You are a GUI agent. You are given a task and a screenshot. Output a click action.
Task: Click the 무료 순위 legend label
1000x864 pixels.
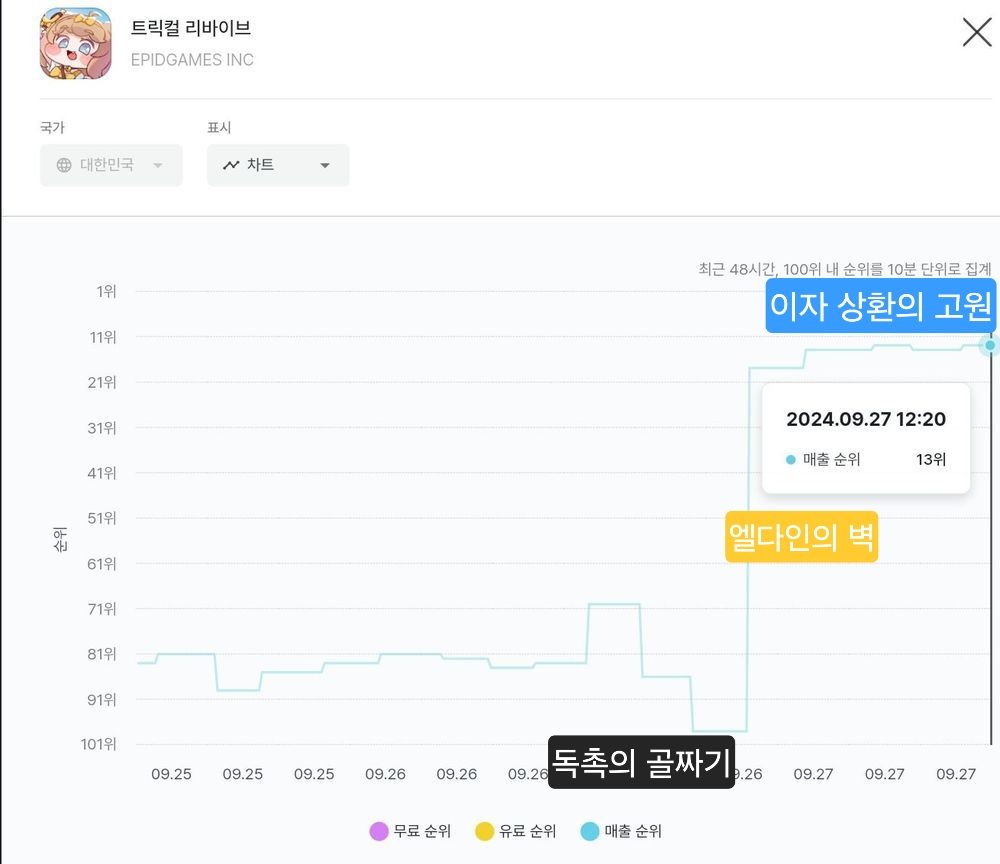coord(422,831)
